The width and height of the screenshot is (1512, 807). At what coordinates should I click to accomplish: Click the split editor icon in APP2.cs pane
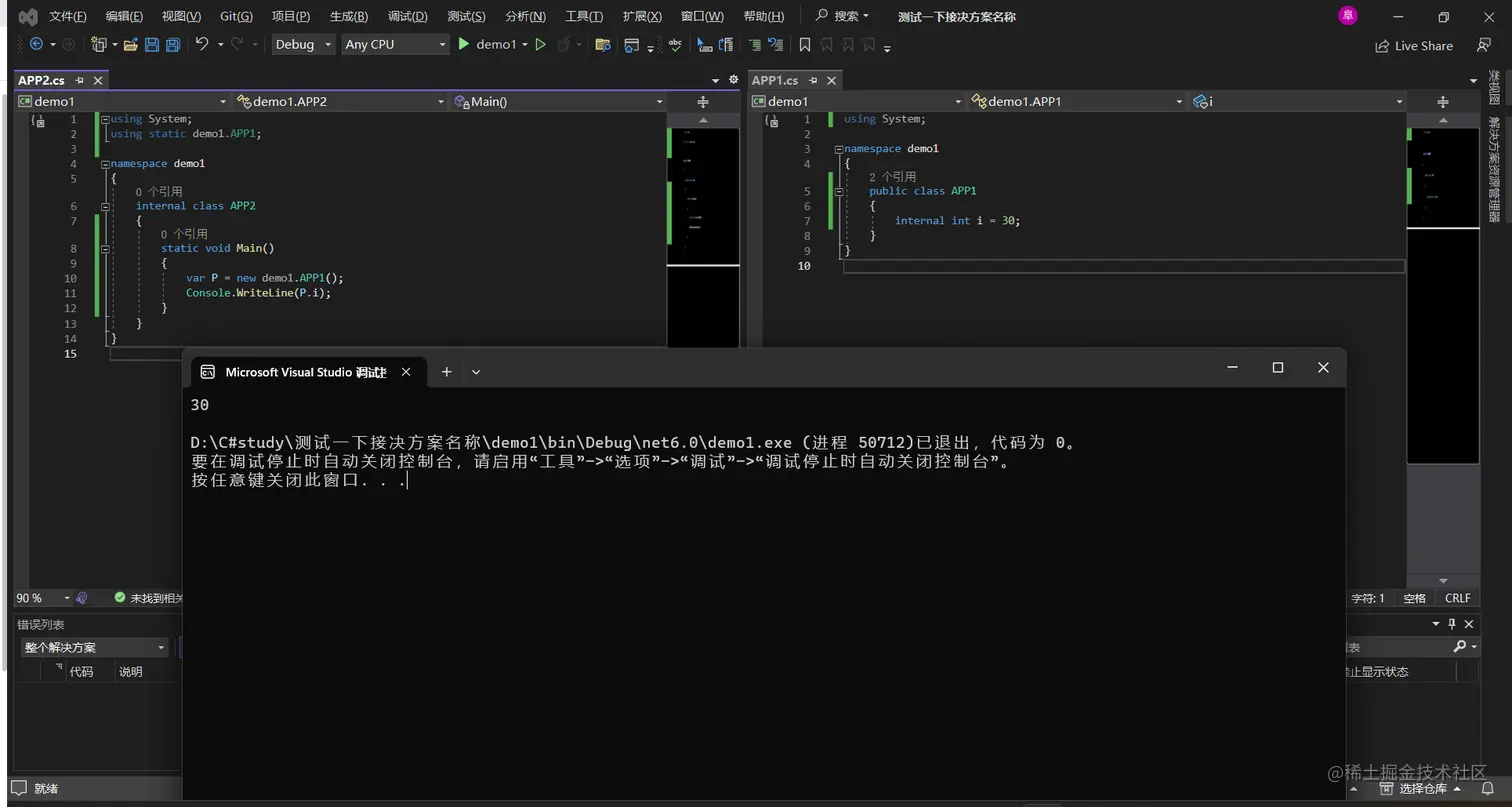(703, 101)
